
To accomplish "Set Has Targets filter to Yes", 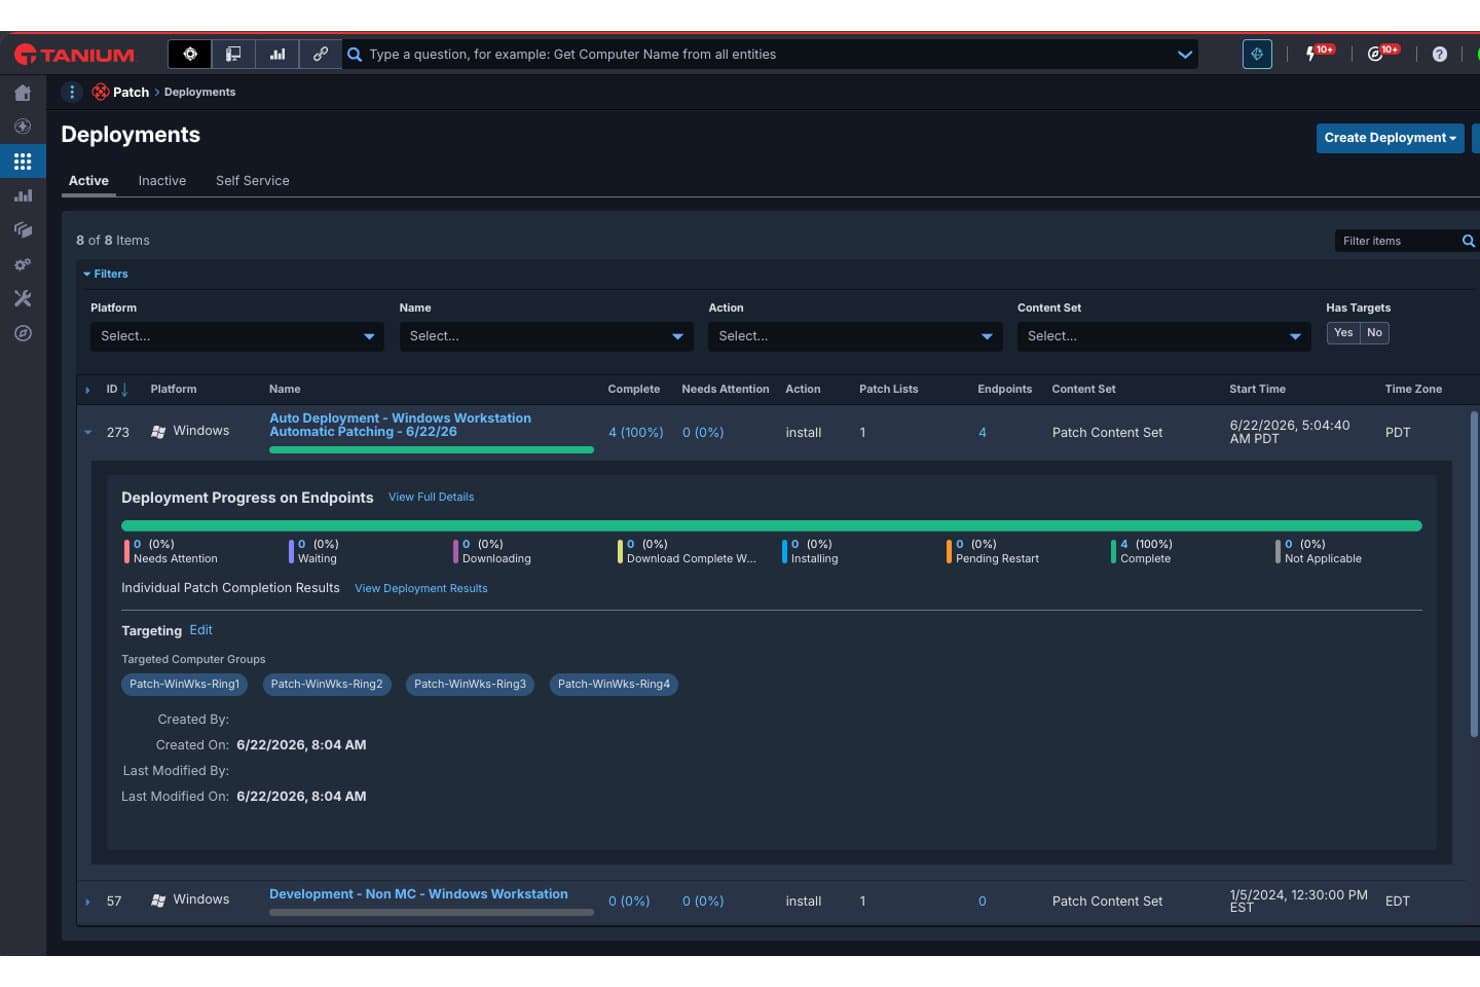I will pos(1343,333).
